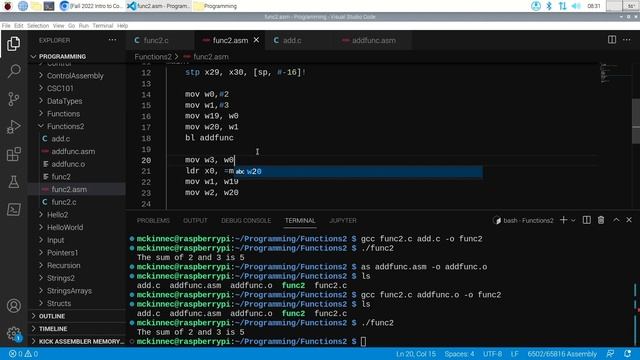This screenshot has height=360, width=640.
Task: Open func2.c in file tree
Action: pyautogui.click(x=64, y=202)
